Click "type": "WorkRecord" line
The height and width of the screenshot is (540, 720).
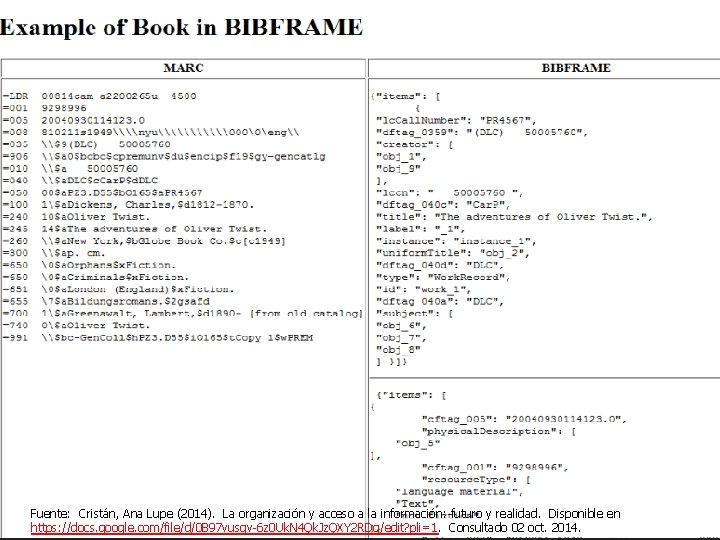(x=443, y=277)
